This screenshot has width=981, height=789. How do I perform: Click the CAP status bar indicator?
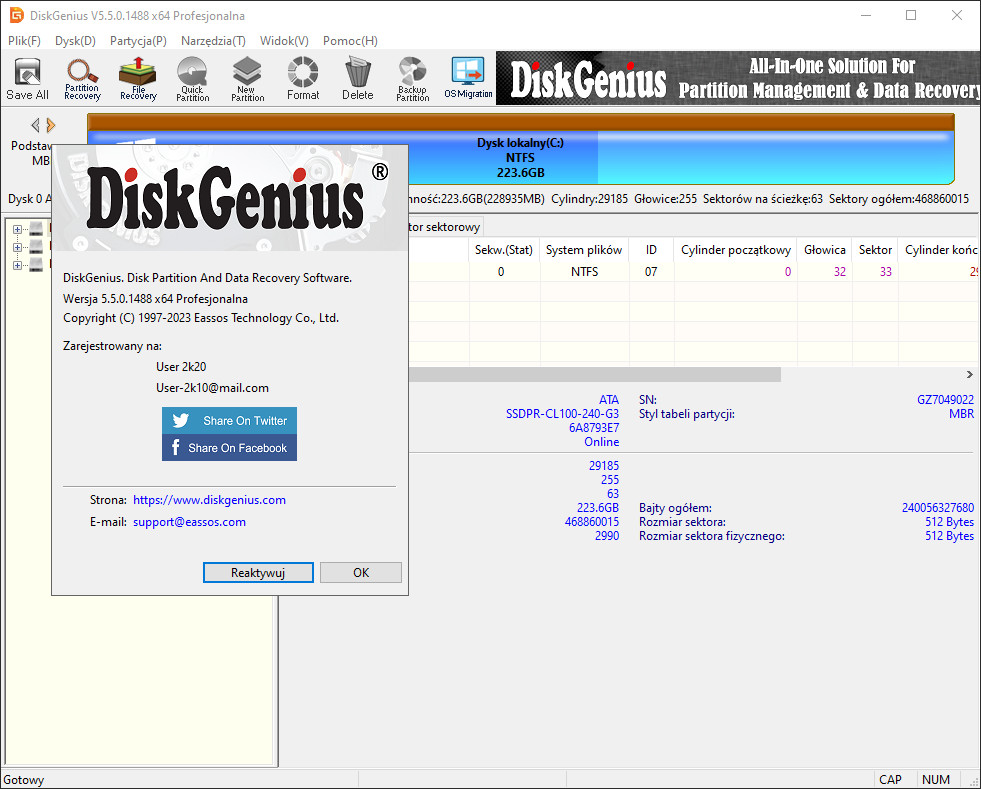pyautogui.click(x=890, y=780)
